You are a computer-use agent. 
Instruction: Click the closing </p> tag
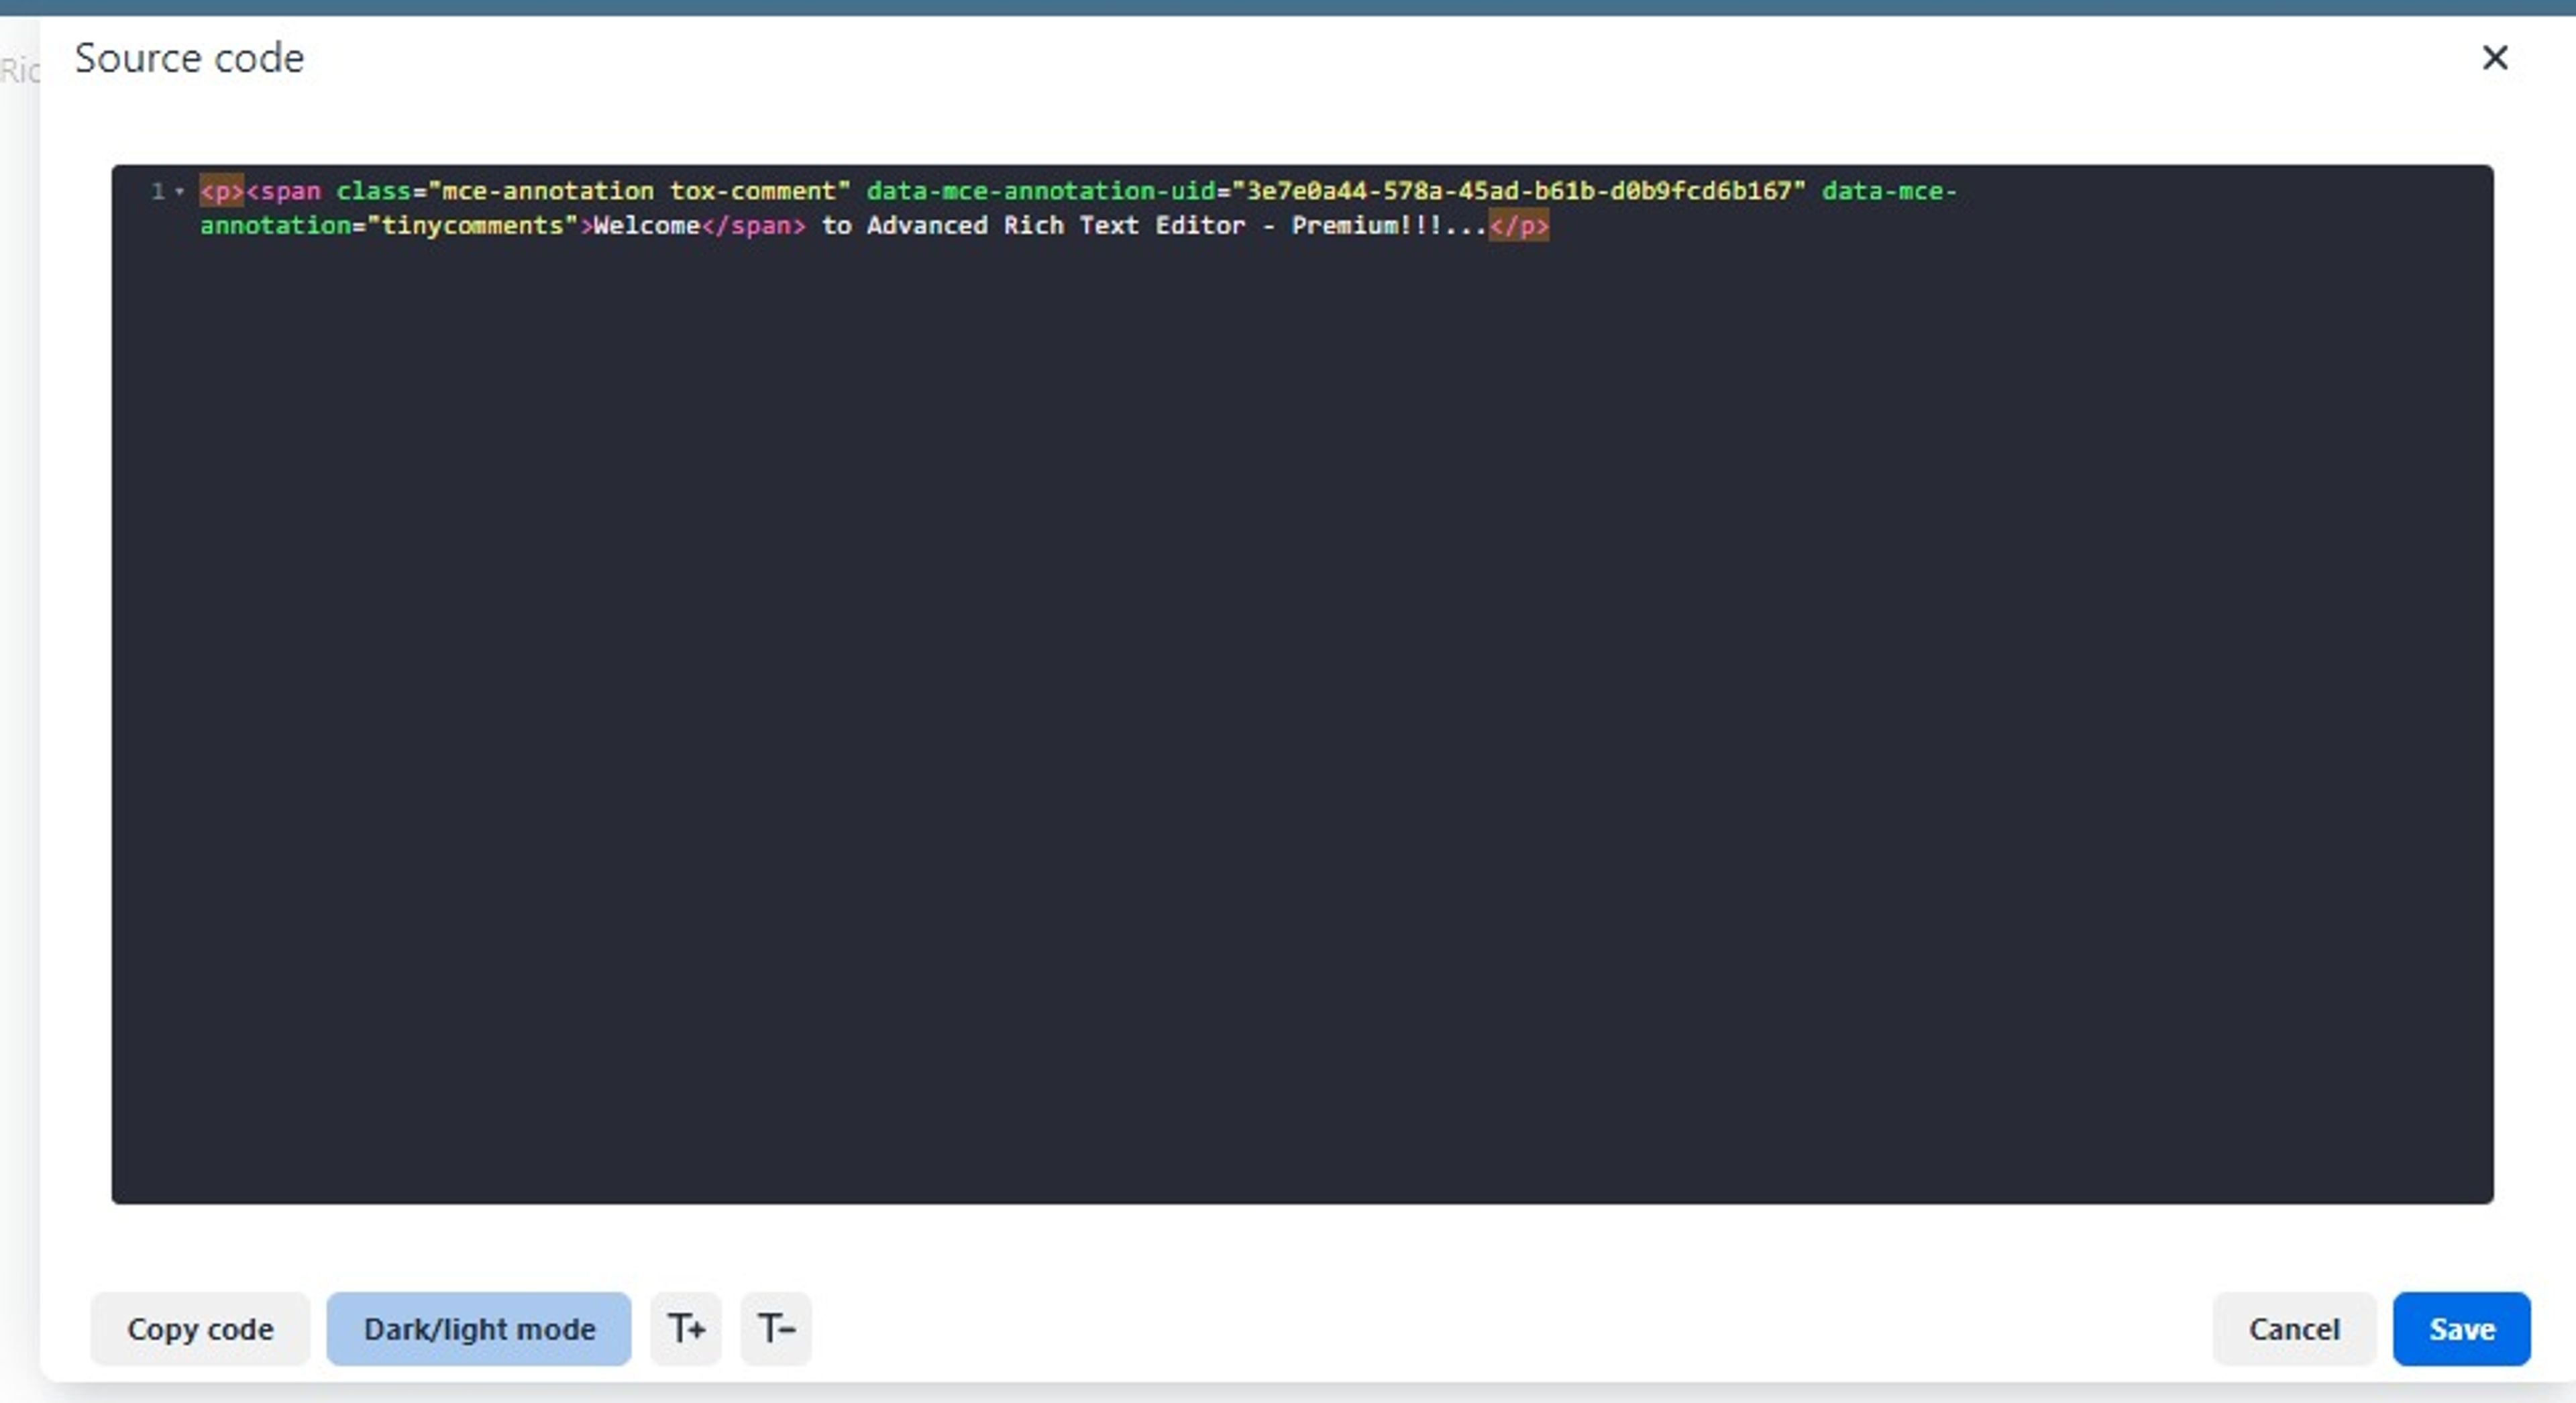(1519, 225)
